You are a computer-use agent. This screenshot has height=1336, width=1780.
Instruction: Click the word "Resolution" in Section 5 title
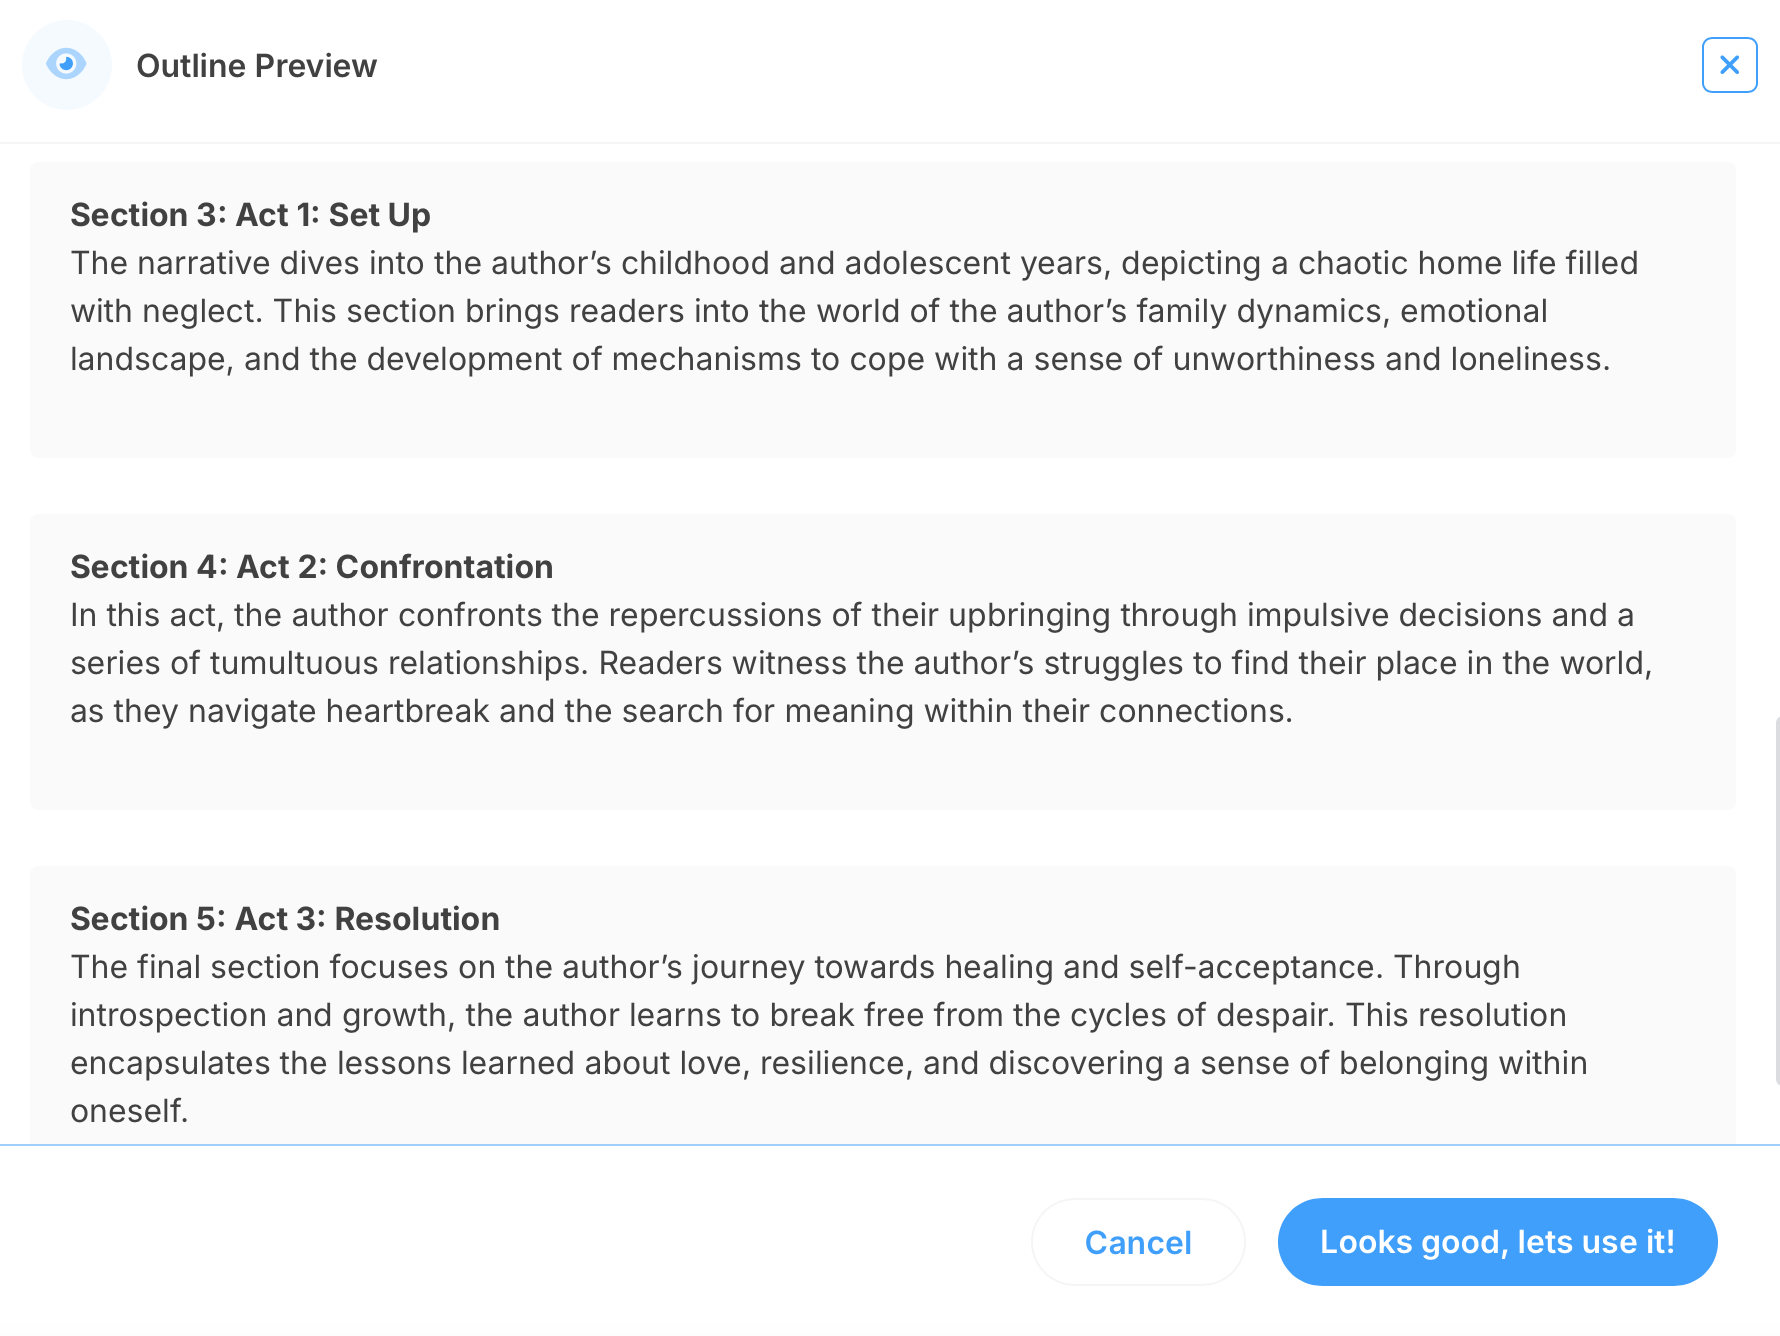[x=417, y=919]
